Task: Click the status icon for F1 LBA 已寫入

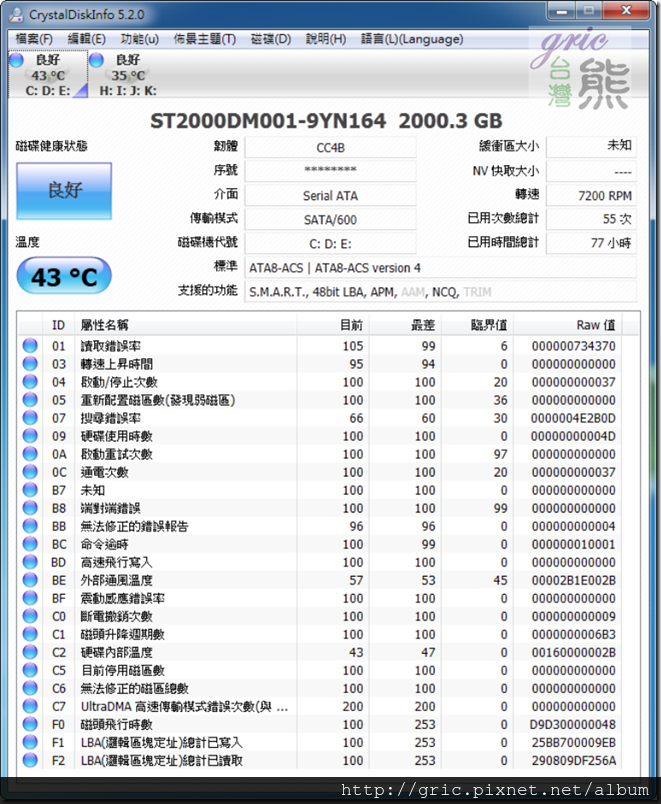Action: pyautogui.click(x=30, y=742)
